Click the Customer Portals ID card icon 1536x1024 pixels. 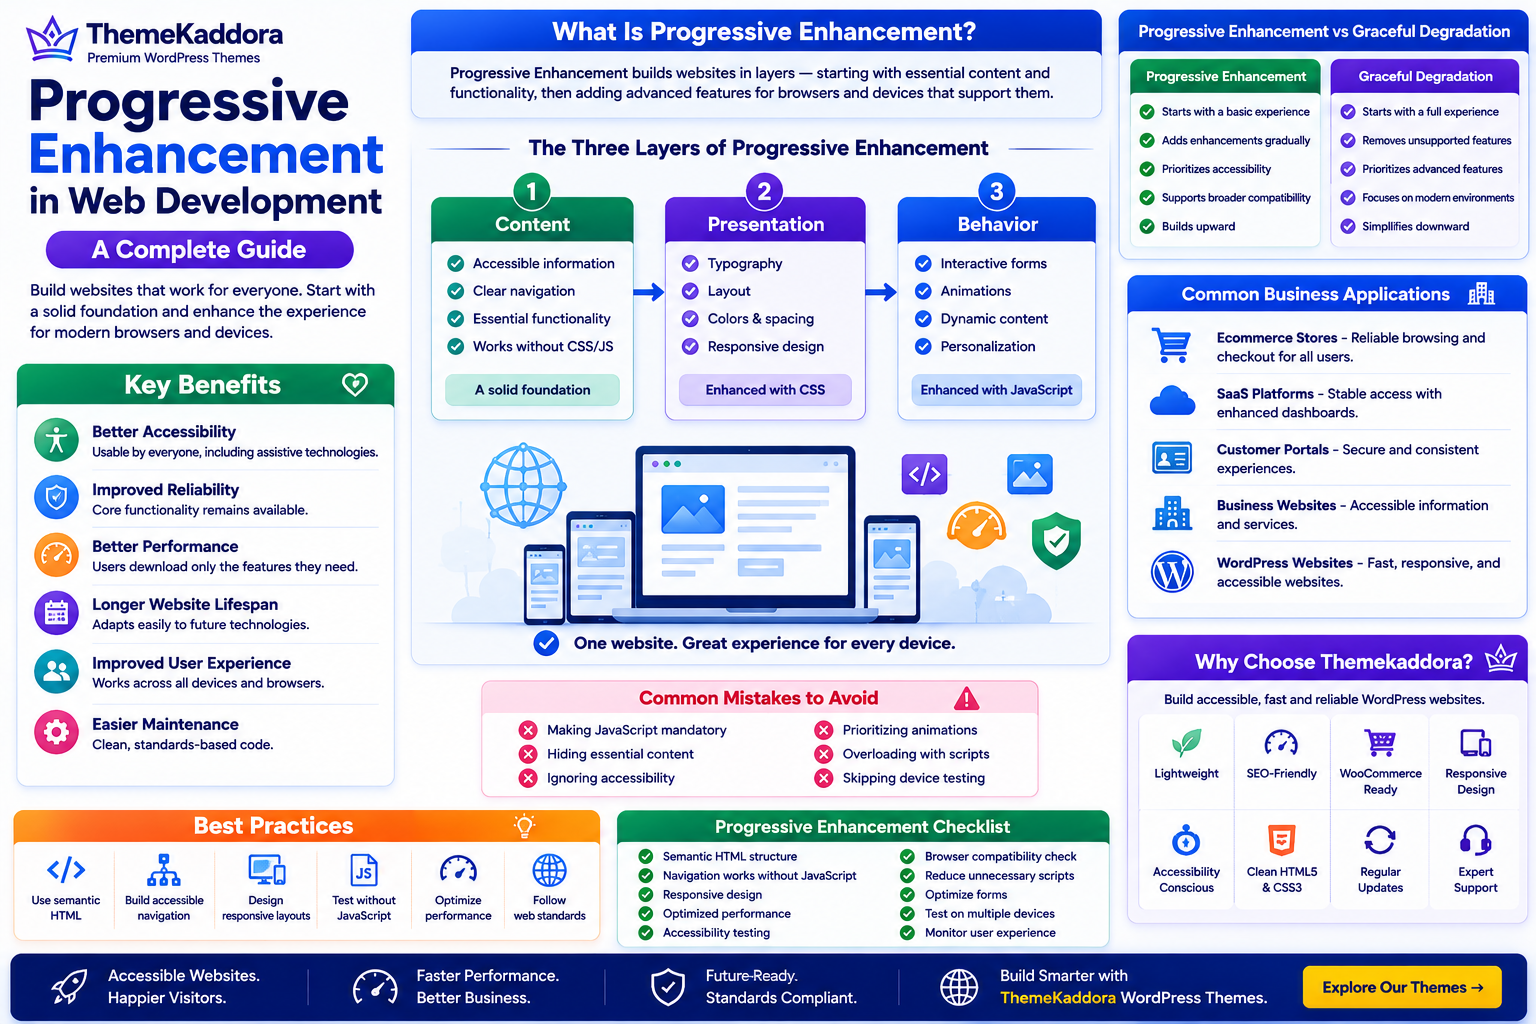[x=1172, y=458]
